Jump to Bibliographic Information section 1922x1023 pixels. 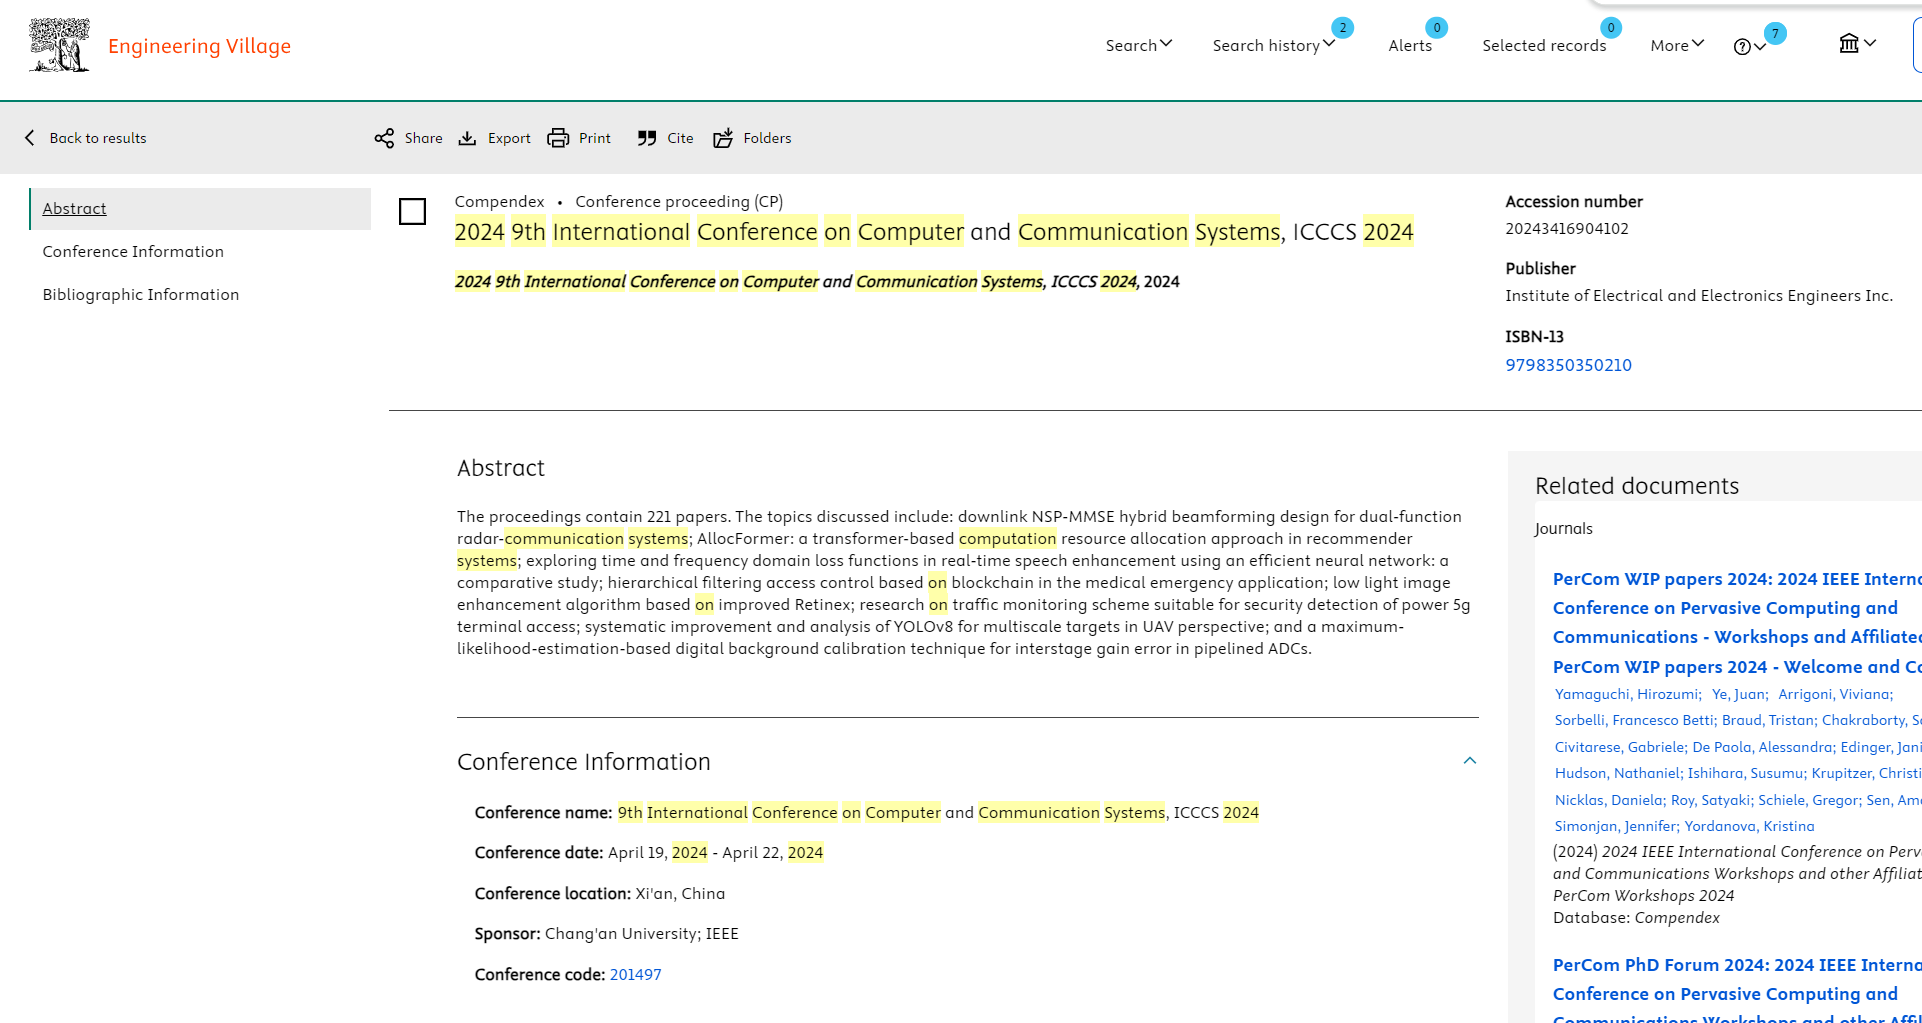point(141,295)
